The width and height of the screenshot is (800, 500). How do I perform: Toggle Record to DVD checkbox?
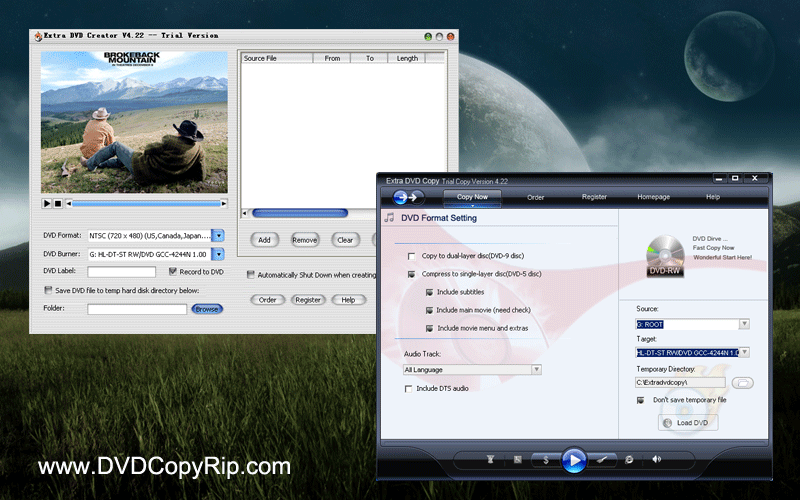pos(173,271)
